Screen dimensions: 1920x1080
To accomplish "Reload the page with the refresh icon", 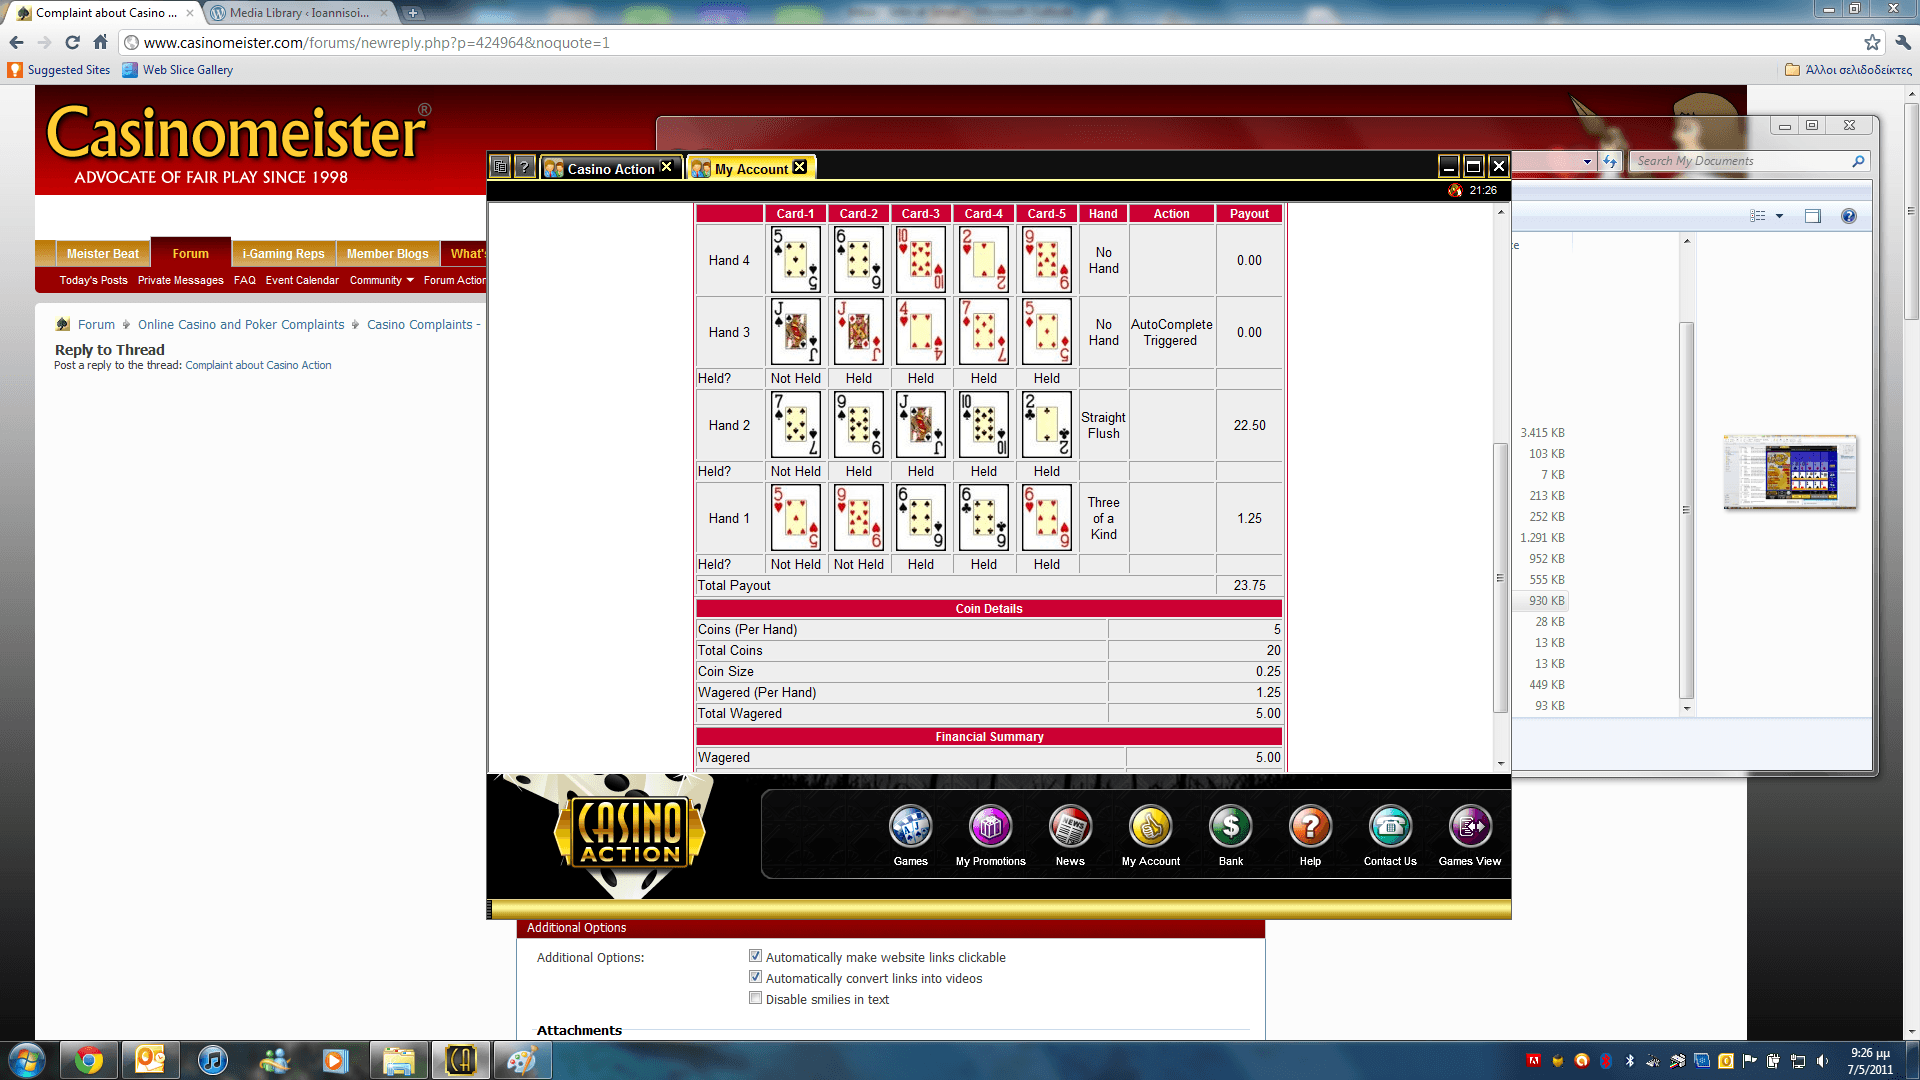I will click(x=72, y=42).
